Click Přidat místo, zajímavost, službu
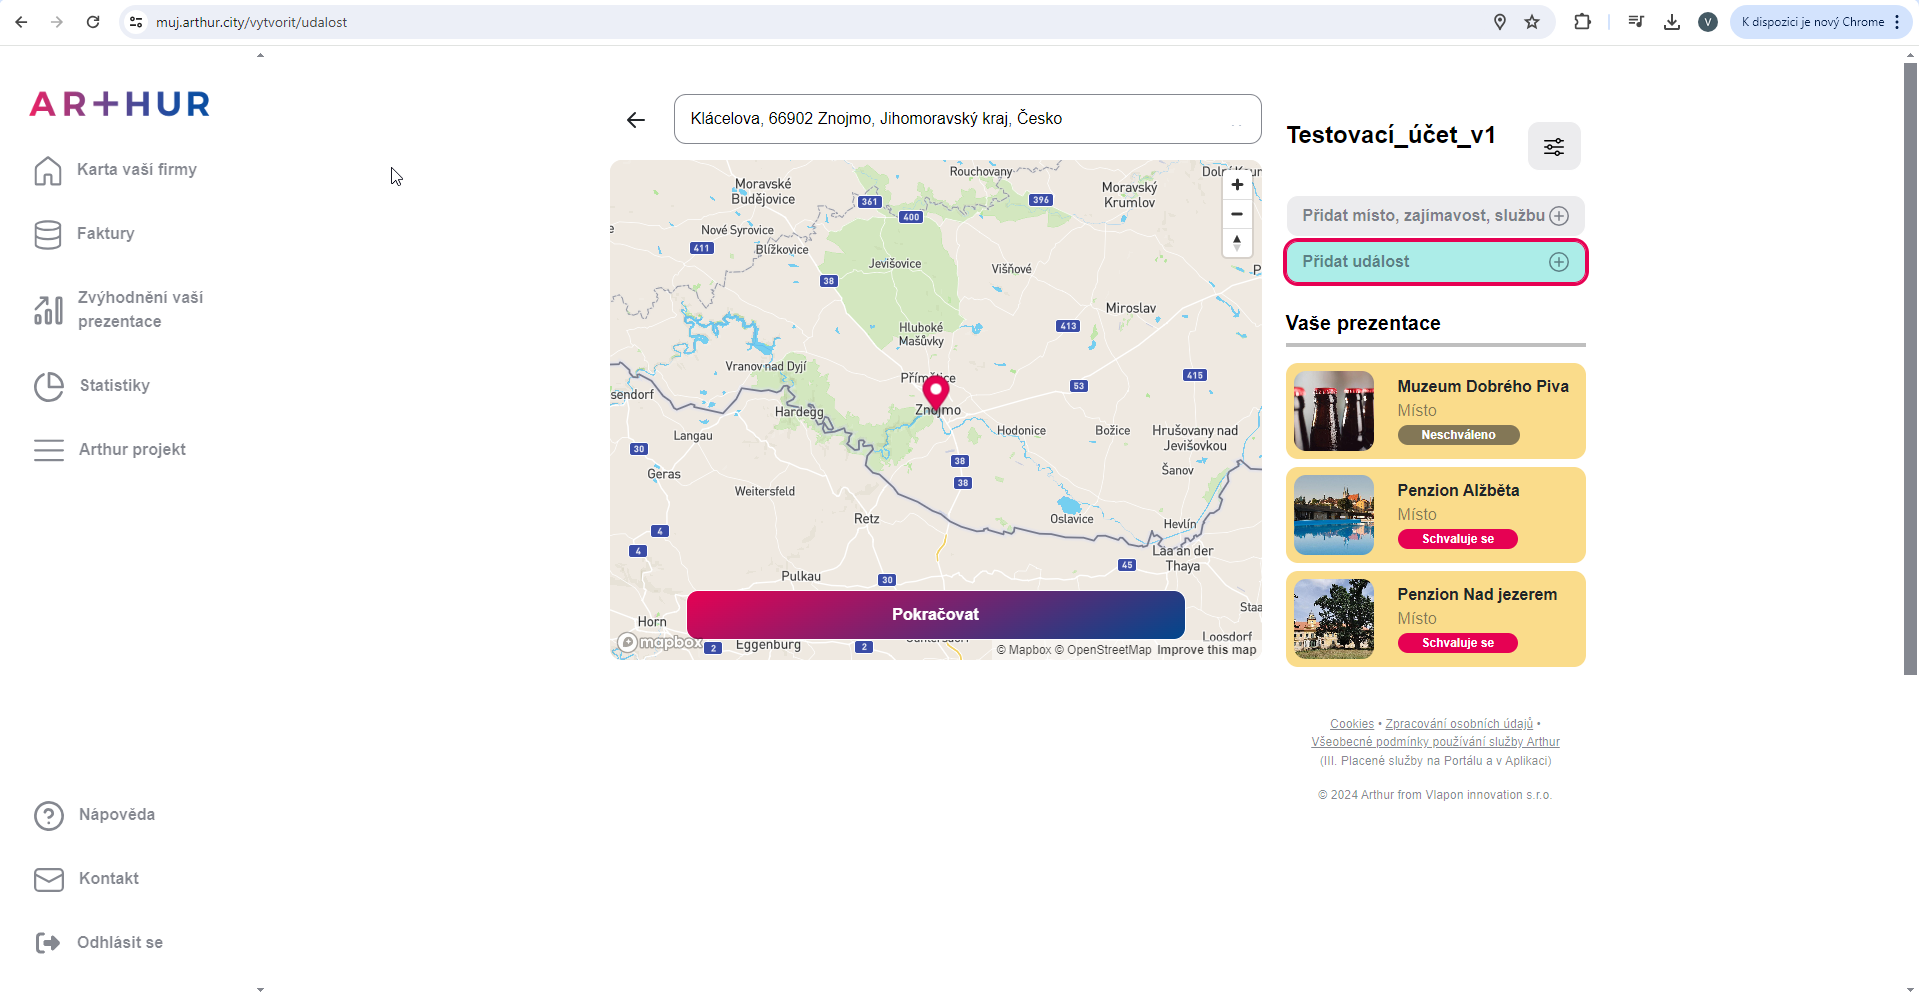1919x997 pixels. [1434, 216]
